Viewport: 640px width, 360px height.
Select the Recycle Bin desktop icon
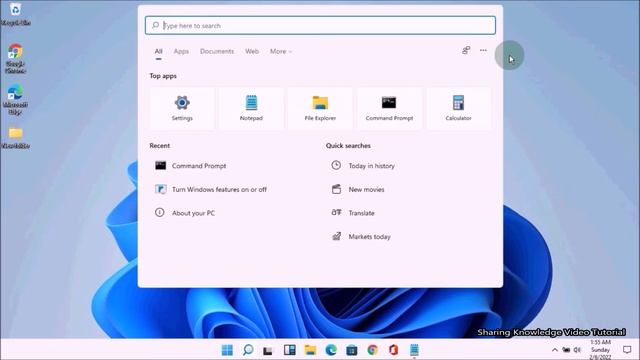(x=16, y=13)
